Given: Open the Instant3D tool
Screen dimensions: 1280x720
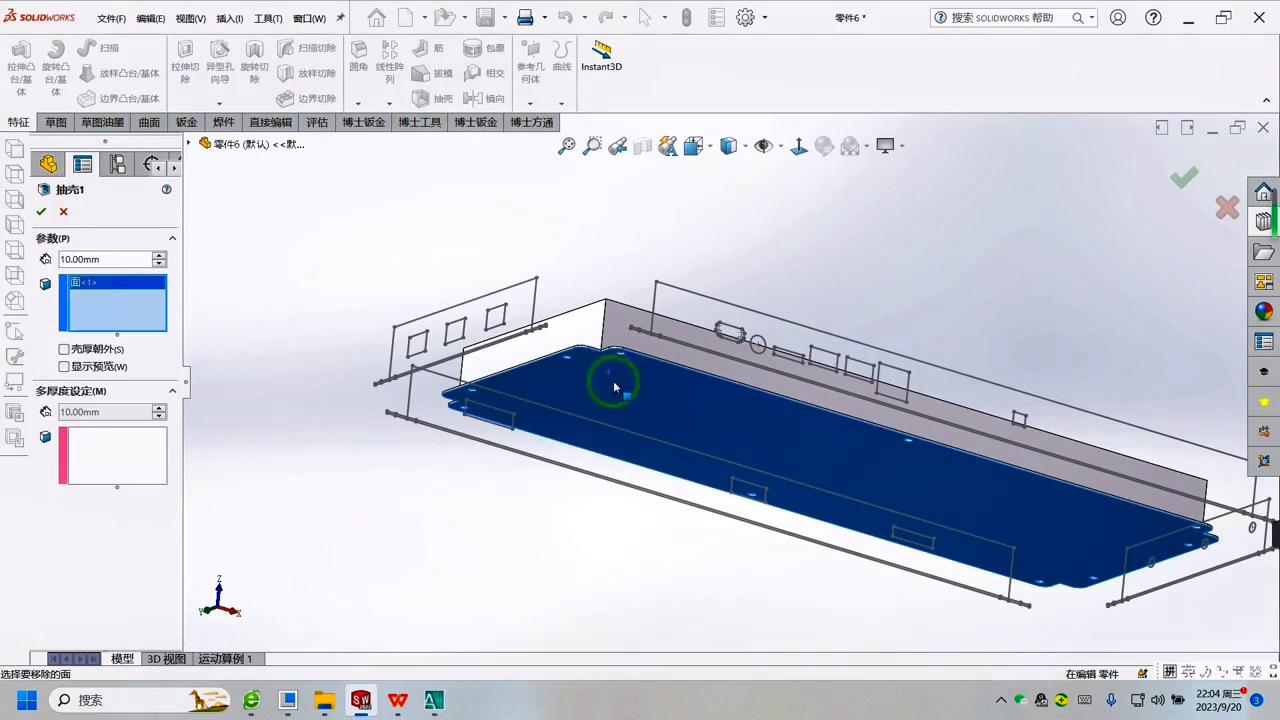Looking at the screenshot, I should [601, 57].
